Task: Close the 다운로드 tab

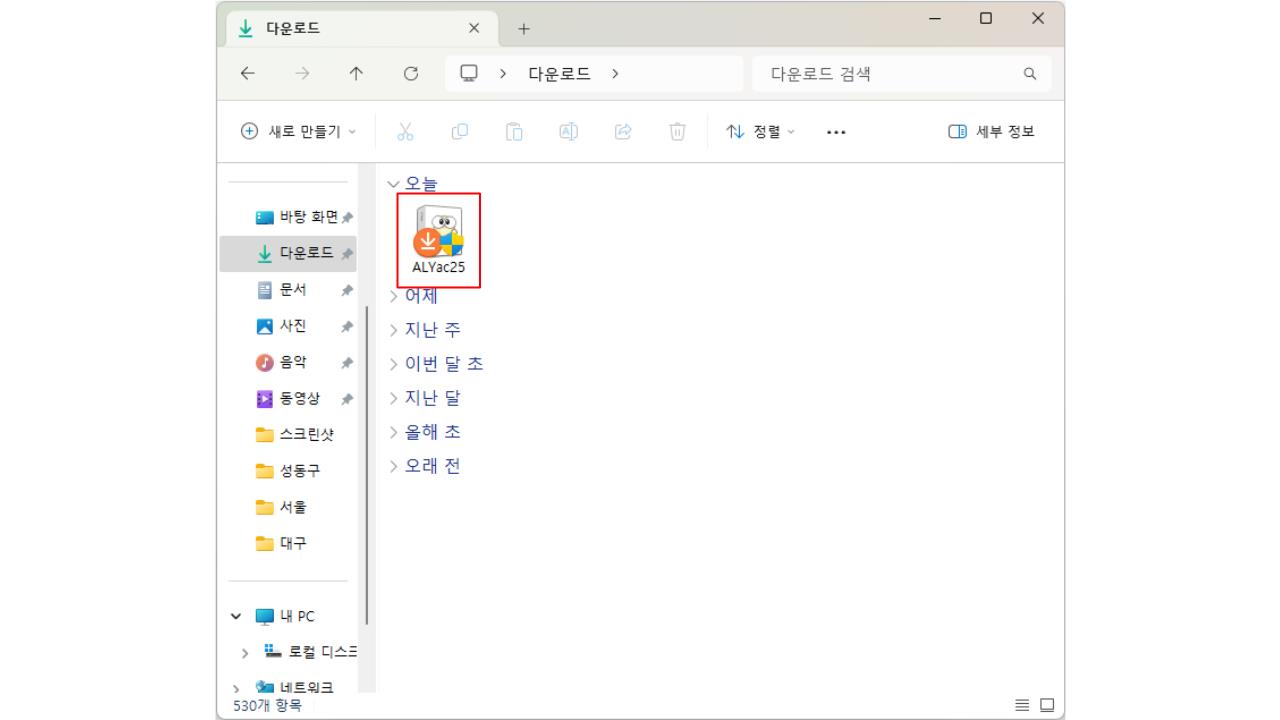Action: coord(474,29)
